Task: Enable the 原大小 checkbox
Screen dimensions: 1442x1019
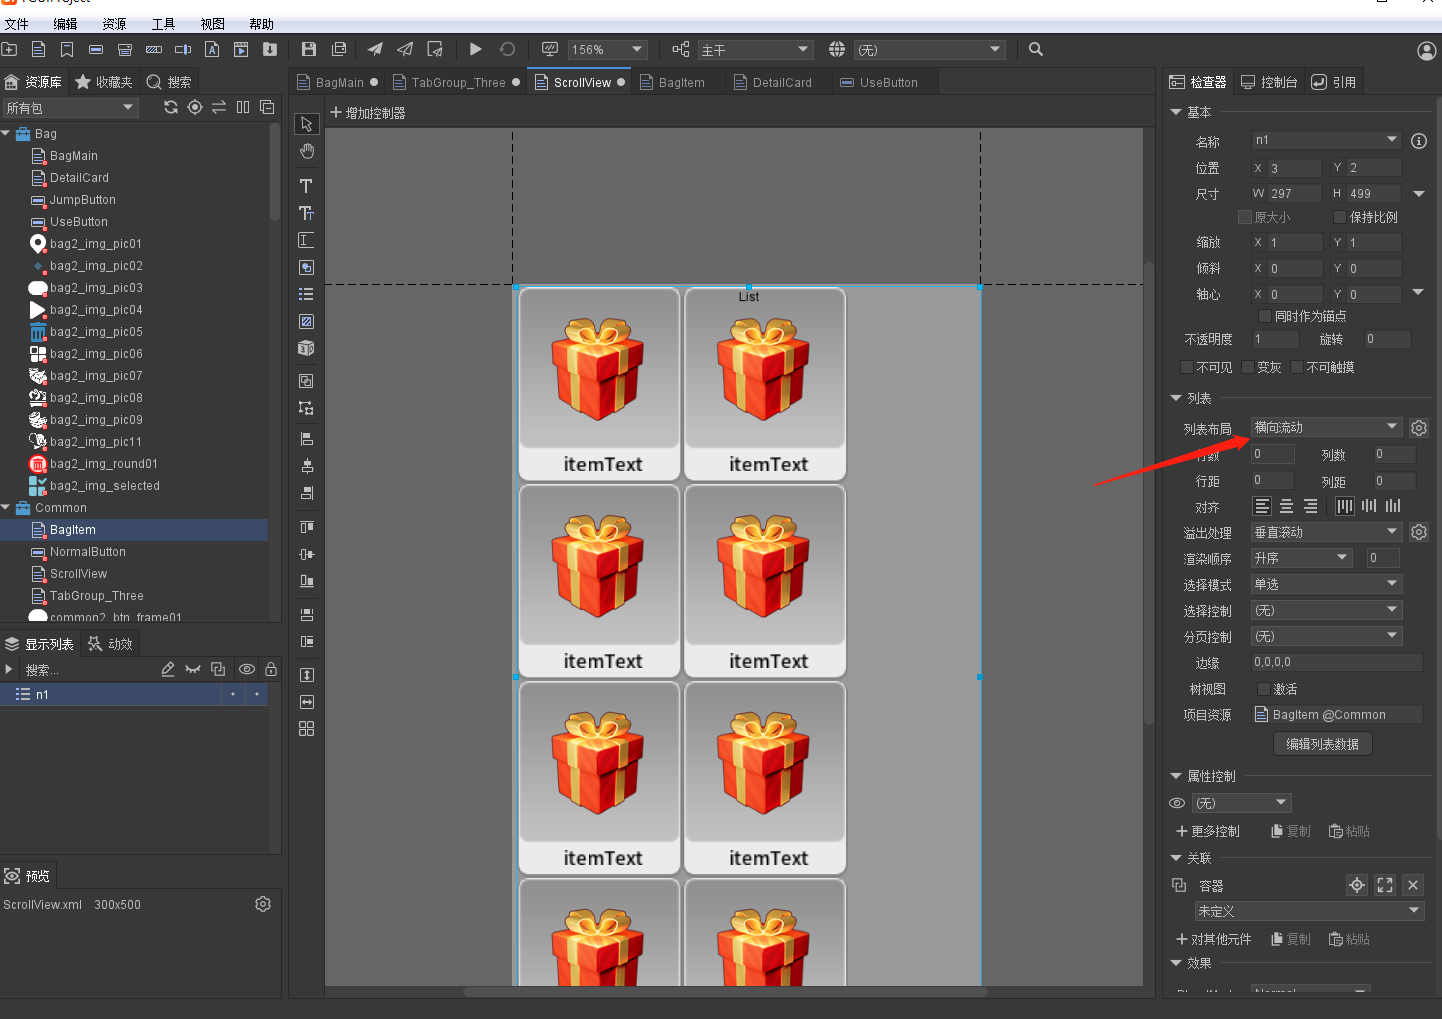Action: pos(1245,217)
